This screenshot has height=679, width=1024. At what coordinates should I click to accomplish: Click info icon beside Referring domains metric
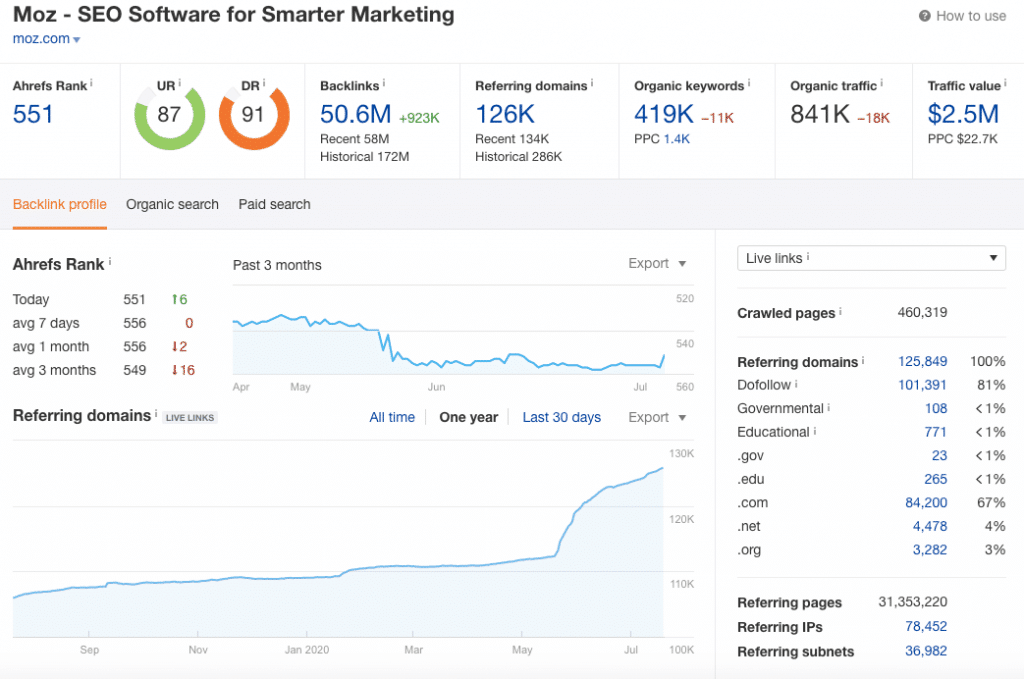point(592,83)
